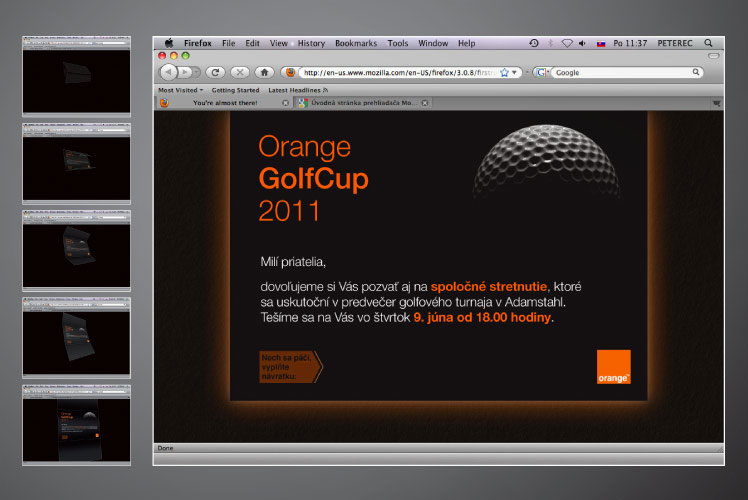Close the Úvodná stránka prehliadača tab

425,103
